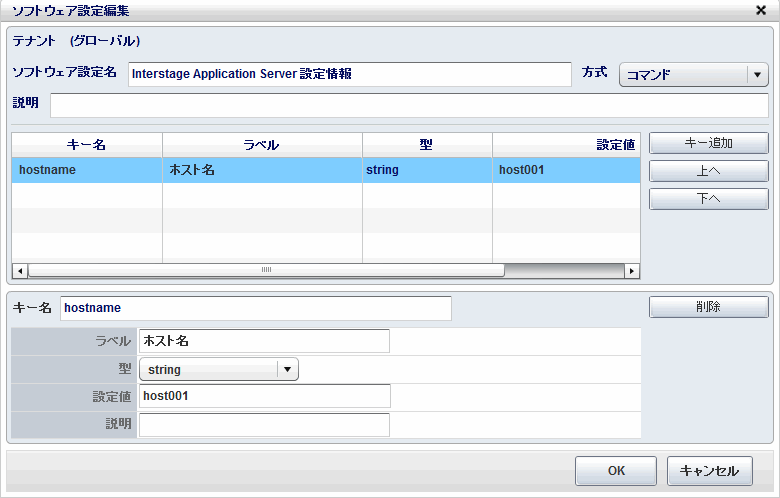Click the ソフトウェア設定名 text field
This screenshot has width=780, height=498.
coord(349,74)
